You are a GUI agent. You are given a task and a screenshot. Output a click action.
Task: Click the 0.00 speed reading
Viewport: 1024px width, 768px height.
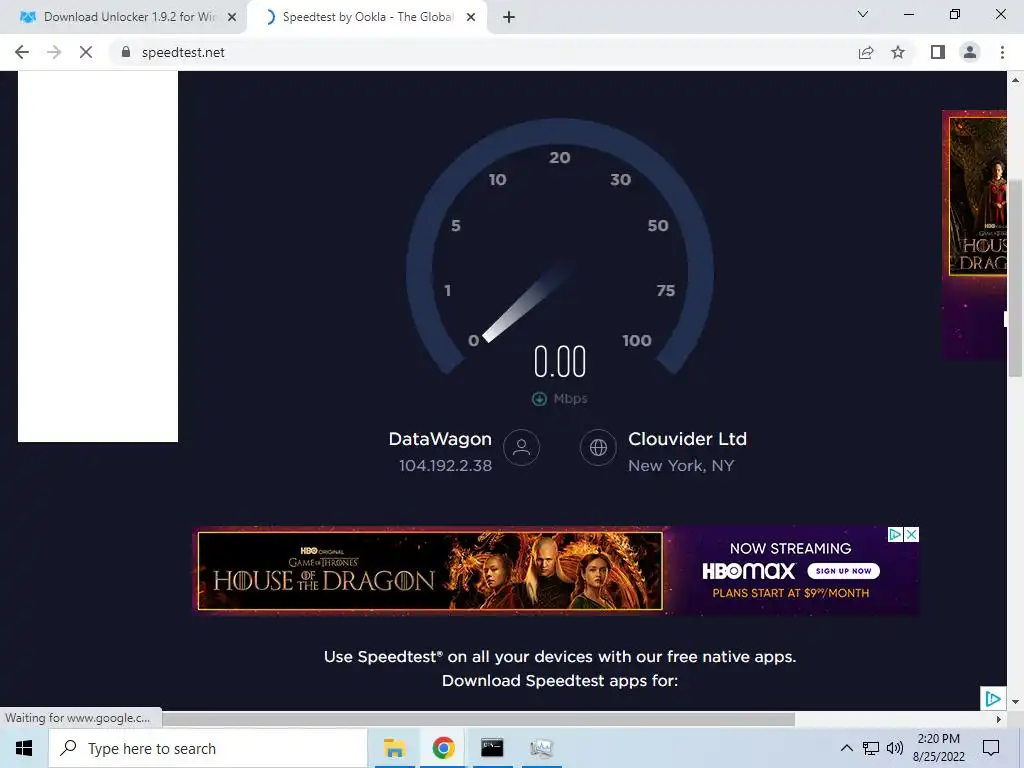point(560,362)
